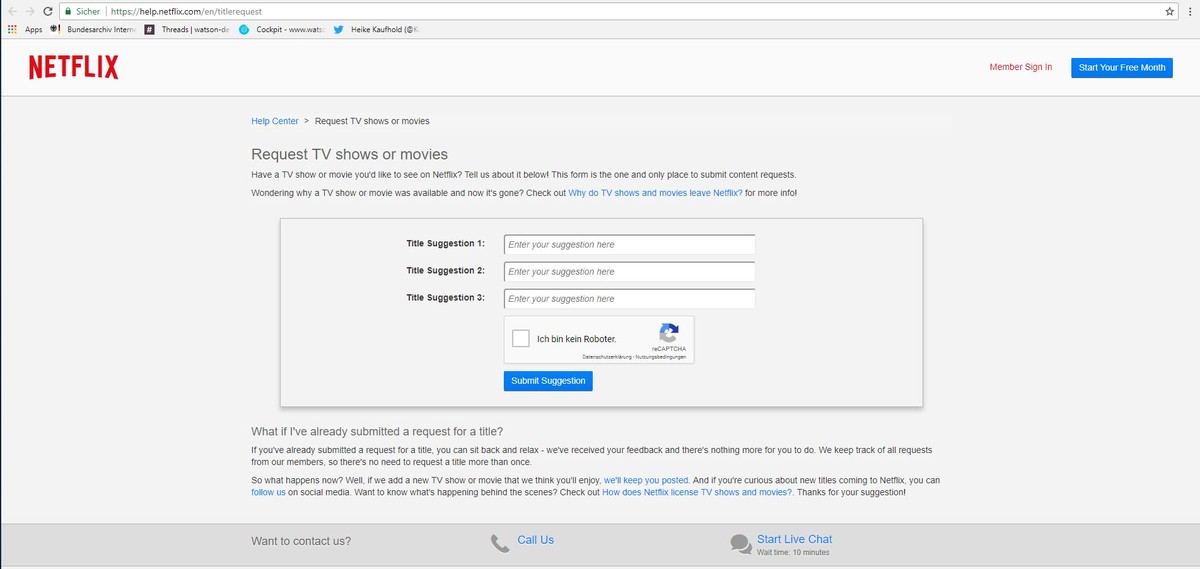Open Threads watson-de bookmark
The image size is (1200, 569).
187,30
